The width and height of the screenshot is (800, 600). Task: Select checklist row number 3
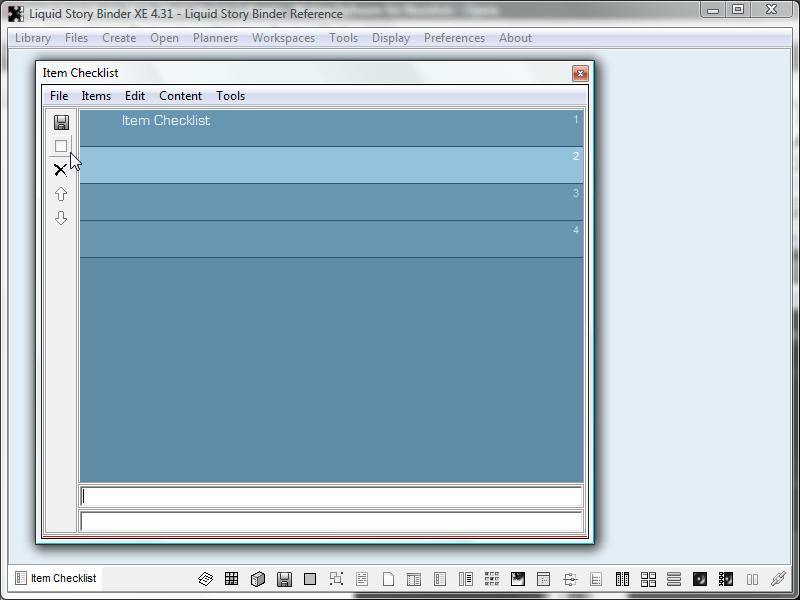[330, 202]
